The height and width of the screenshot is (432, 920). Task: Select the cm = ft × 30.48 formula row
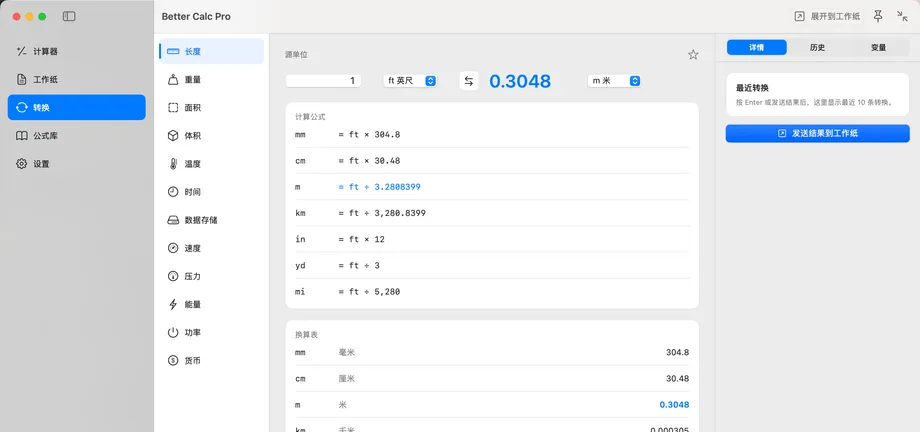click(492, 161)
